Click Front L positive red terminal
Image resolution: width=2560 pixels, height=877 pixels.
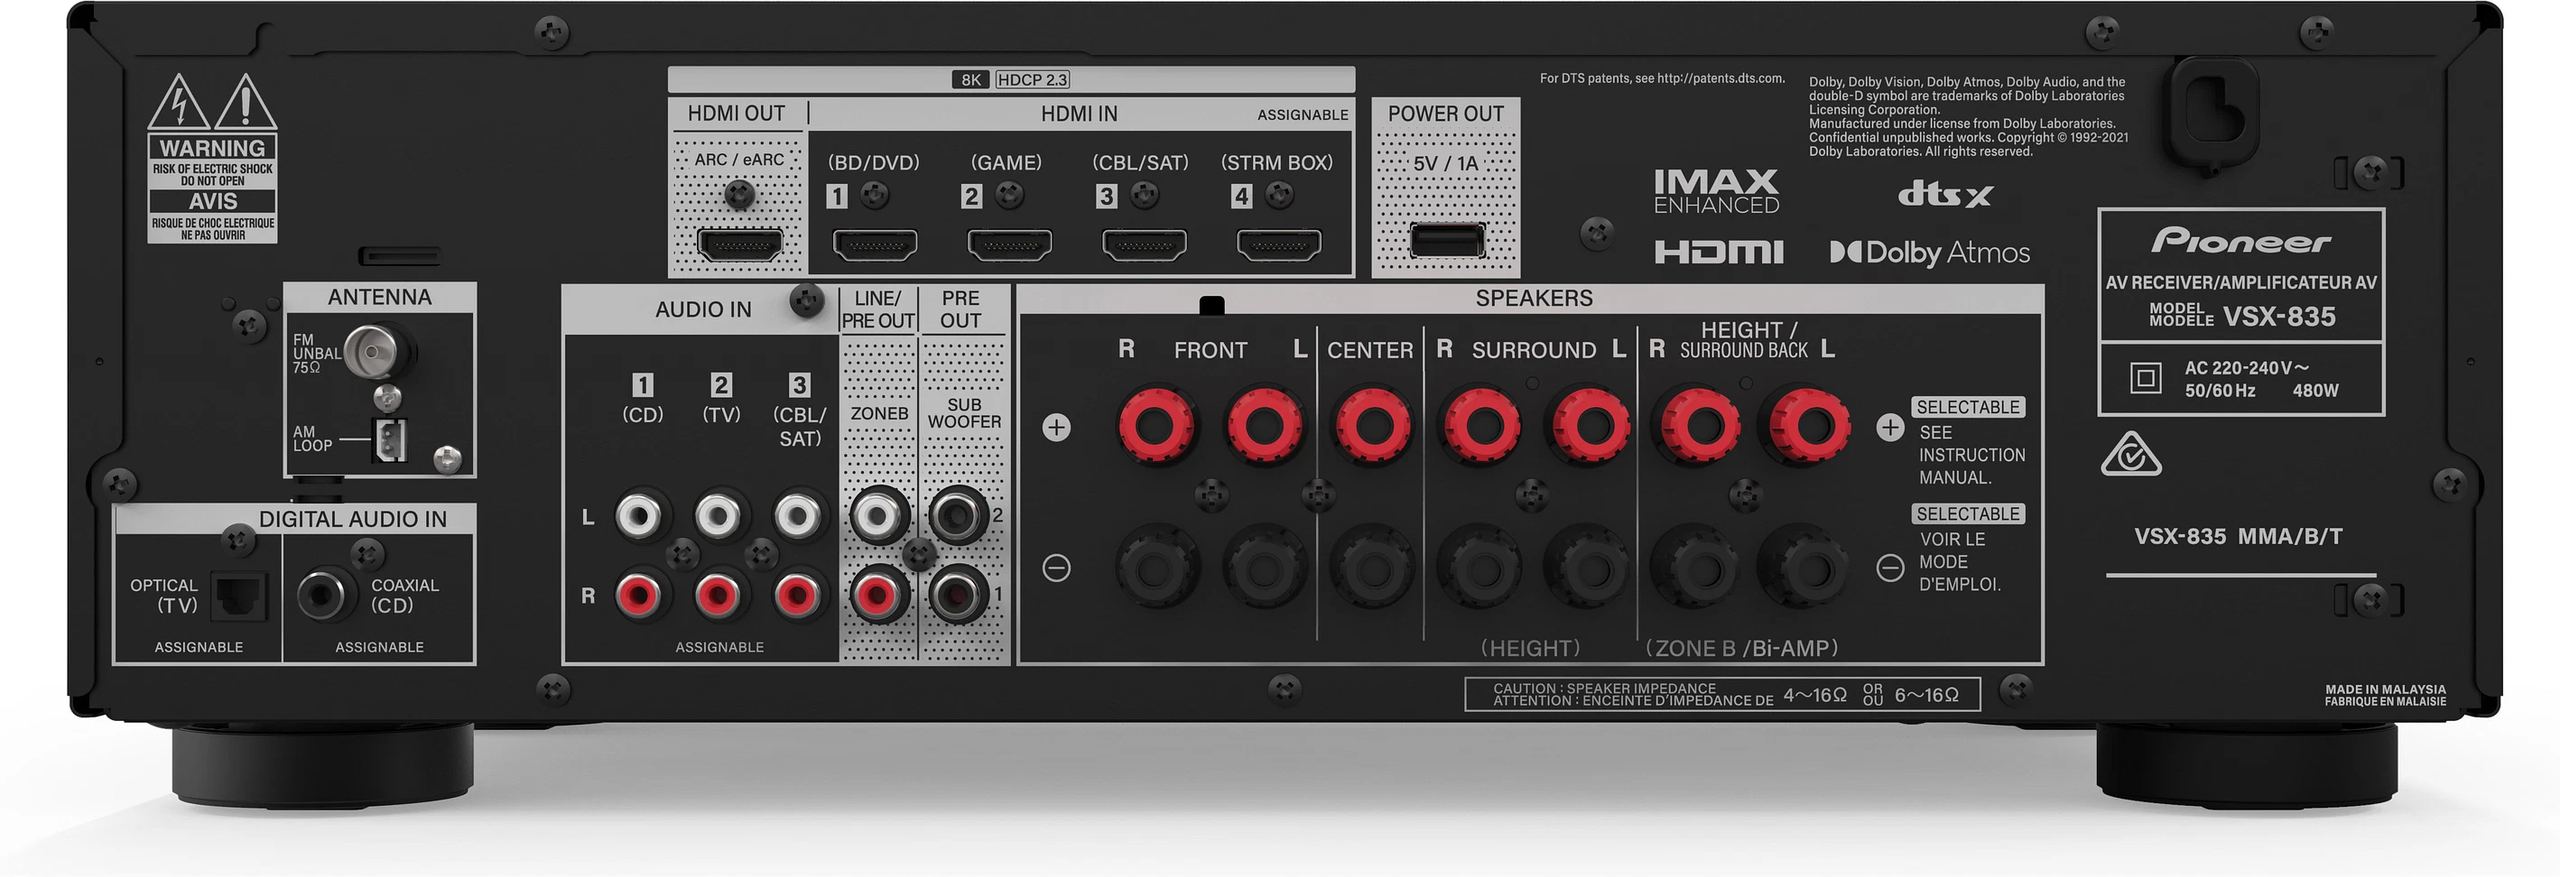1264,426
